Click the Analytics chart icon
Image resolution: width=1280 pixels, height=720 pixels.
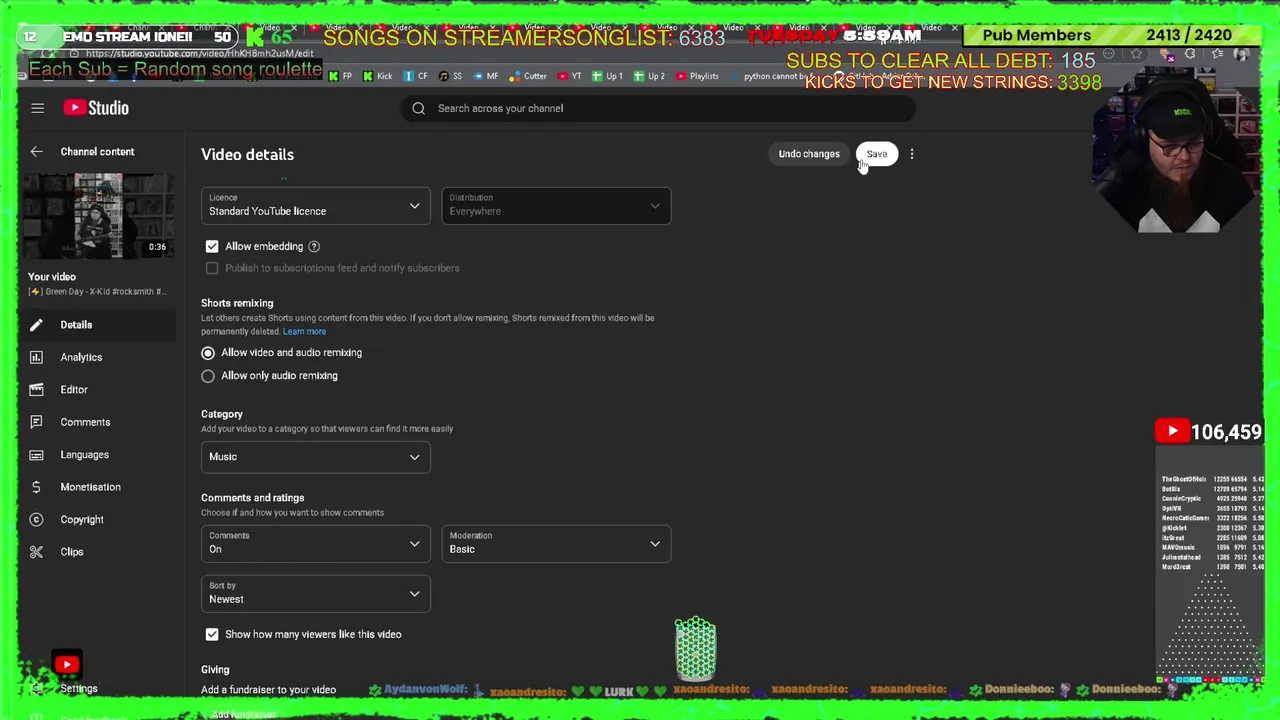(36, 357)
